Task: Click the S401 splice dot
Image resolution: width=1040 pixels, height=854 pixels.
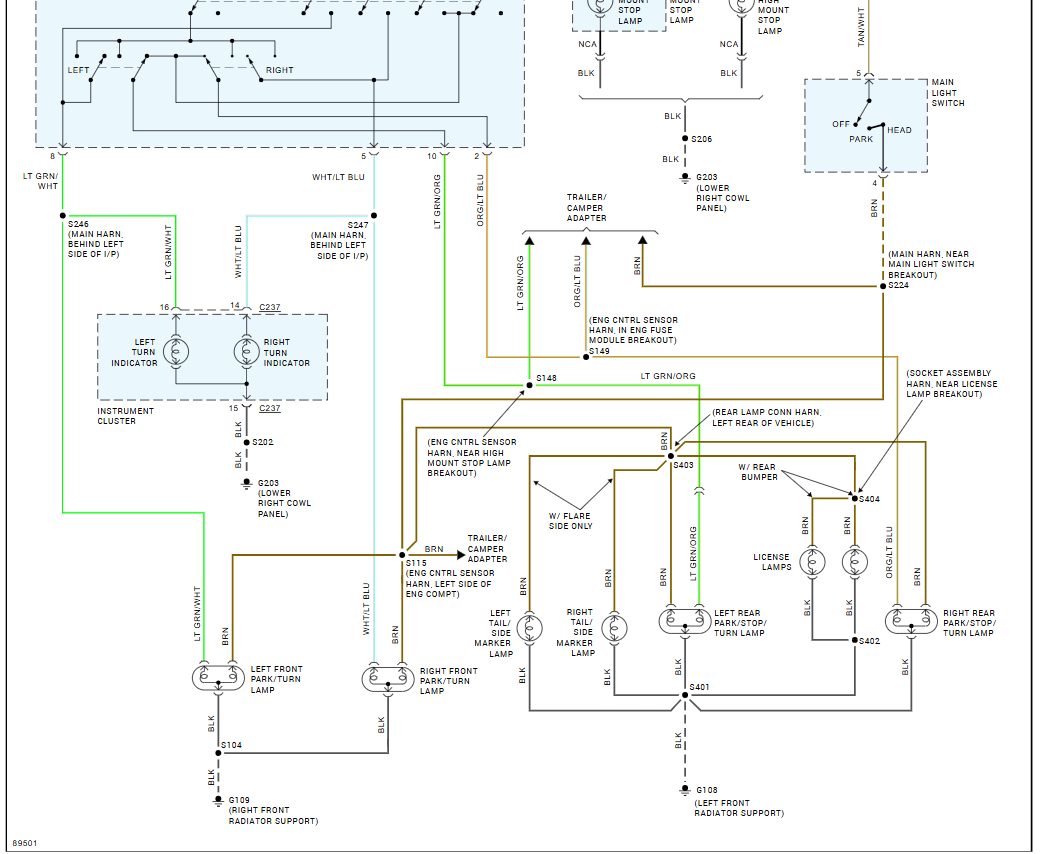Action: [x=685, y=695]
